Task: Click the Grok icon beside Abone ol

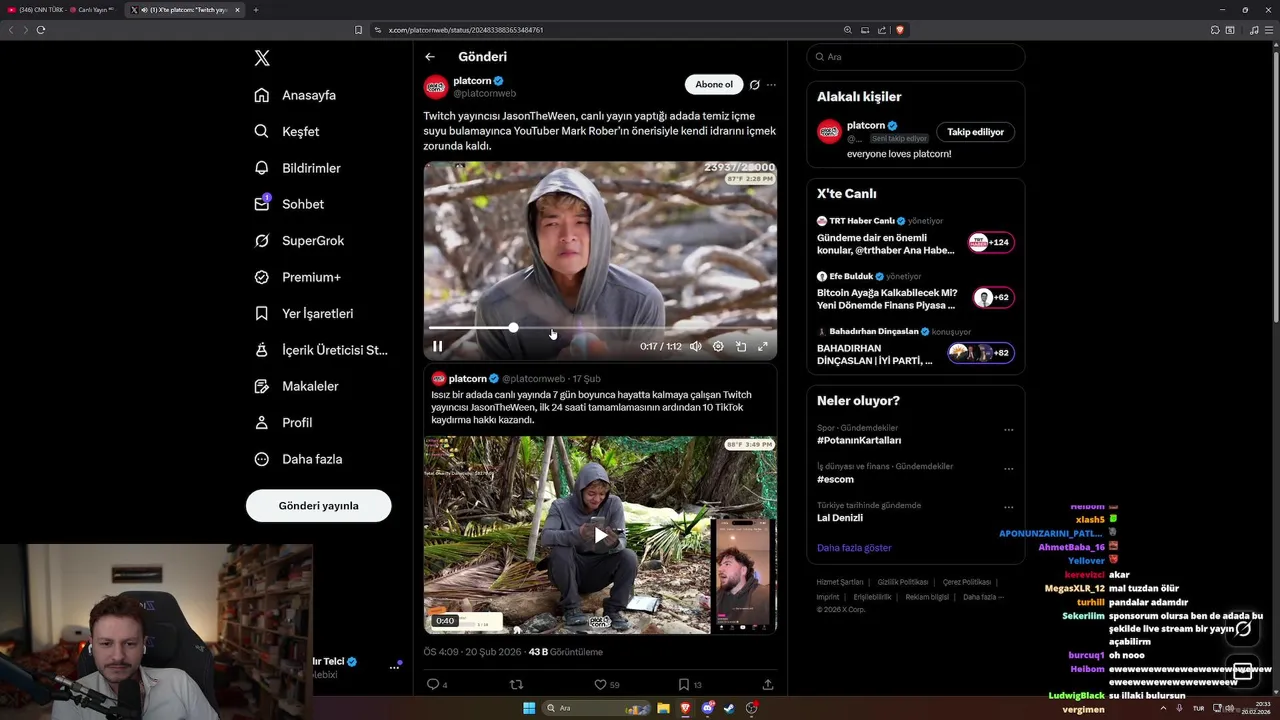Action: coord(755,85)
